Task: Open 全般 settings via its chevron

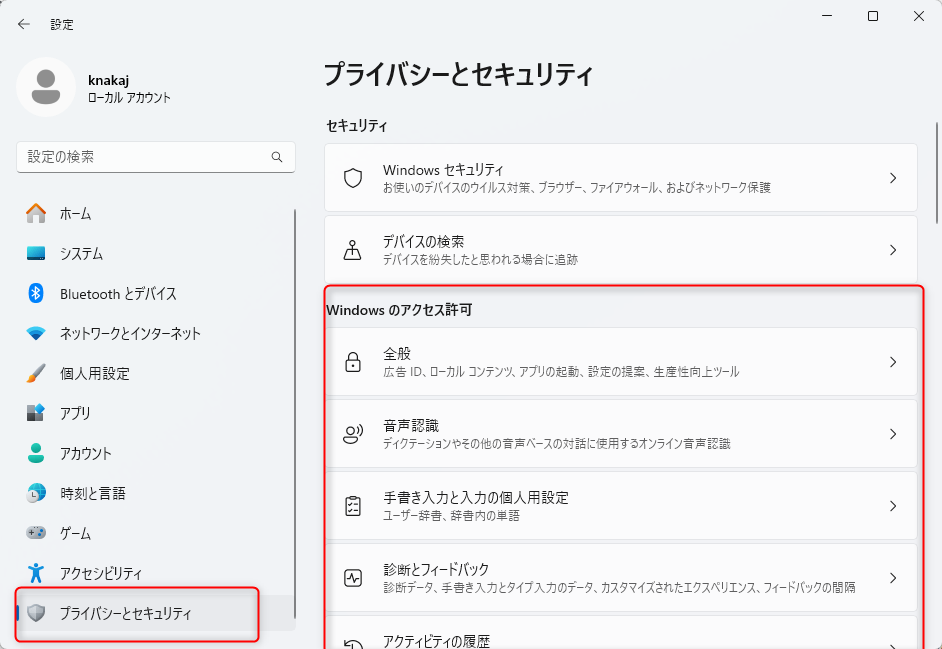Action: 893,362
